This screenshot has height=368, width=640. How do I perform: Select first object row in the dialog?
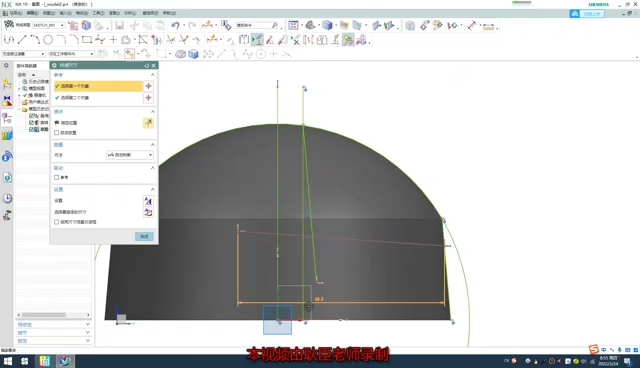(x=98, y=86)
